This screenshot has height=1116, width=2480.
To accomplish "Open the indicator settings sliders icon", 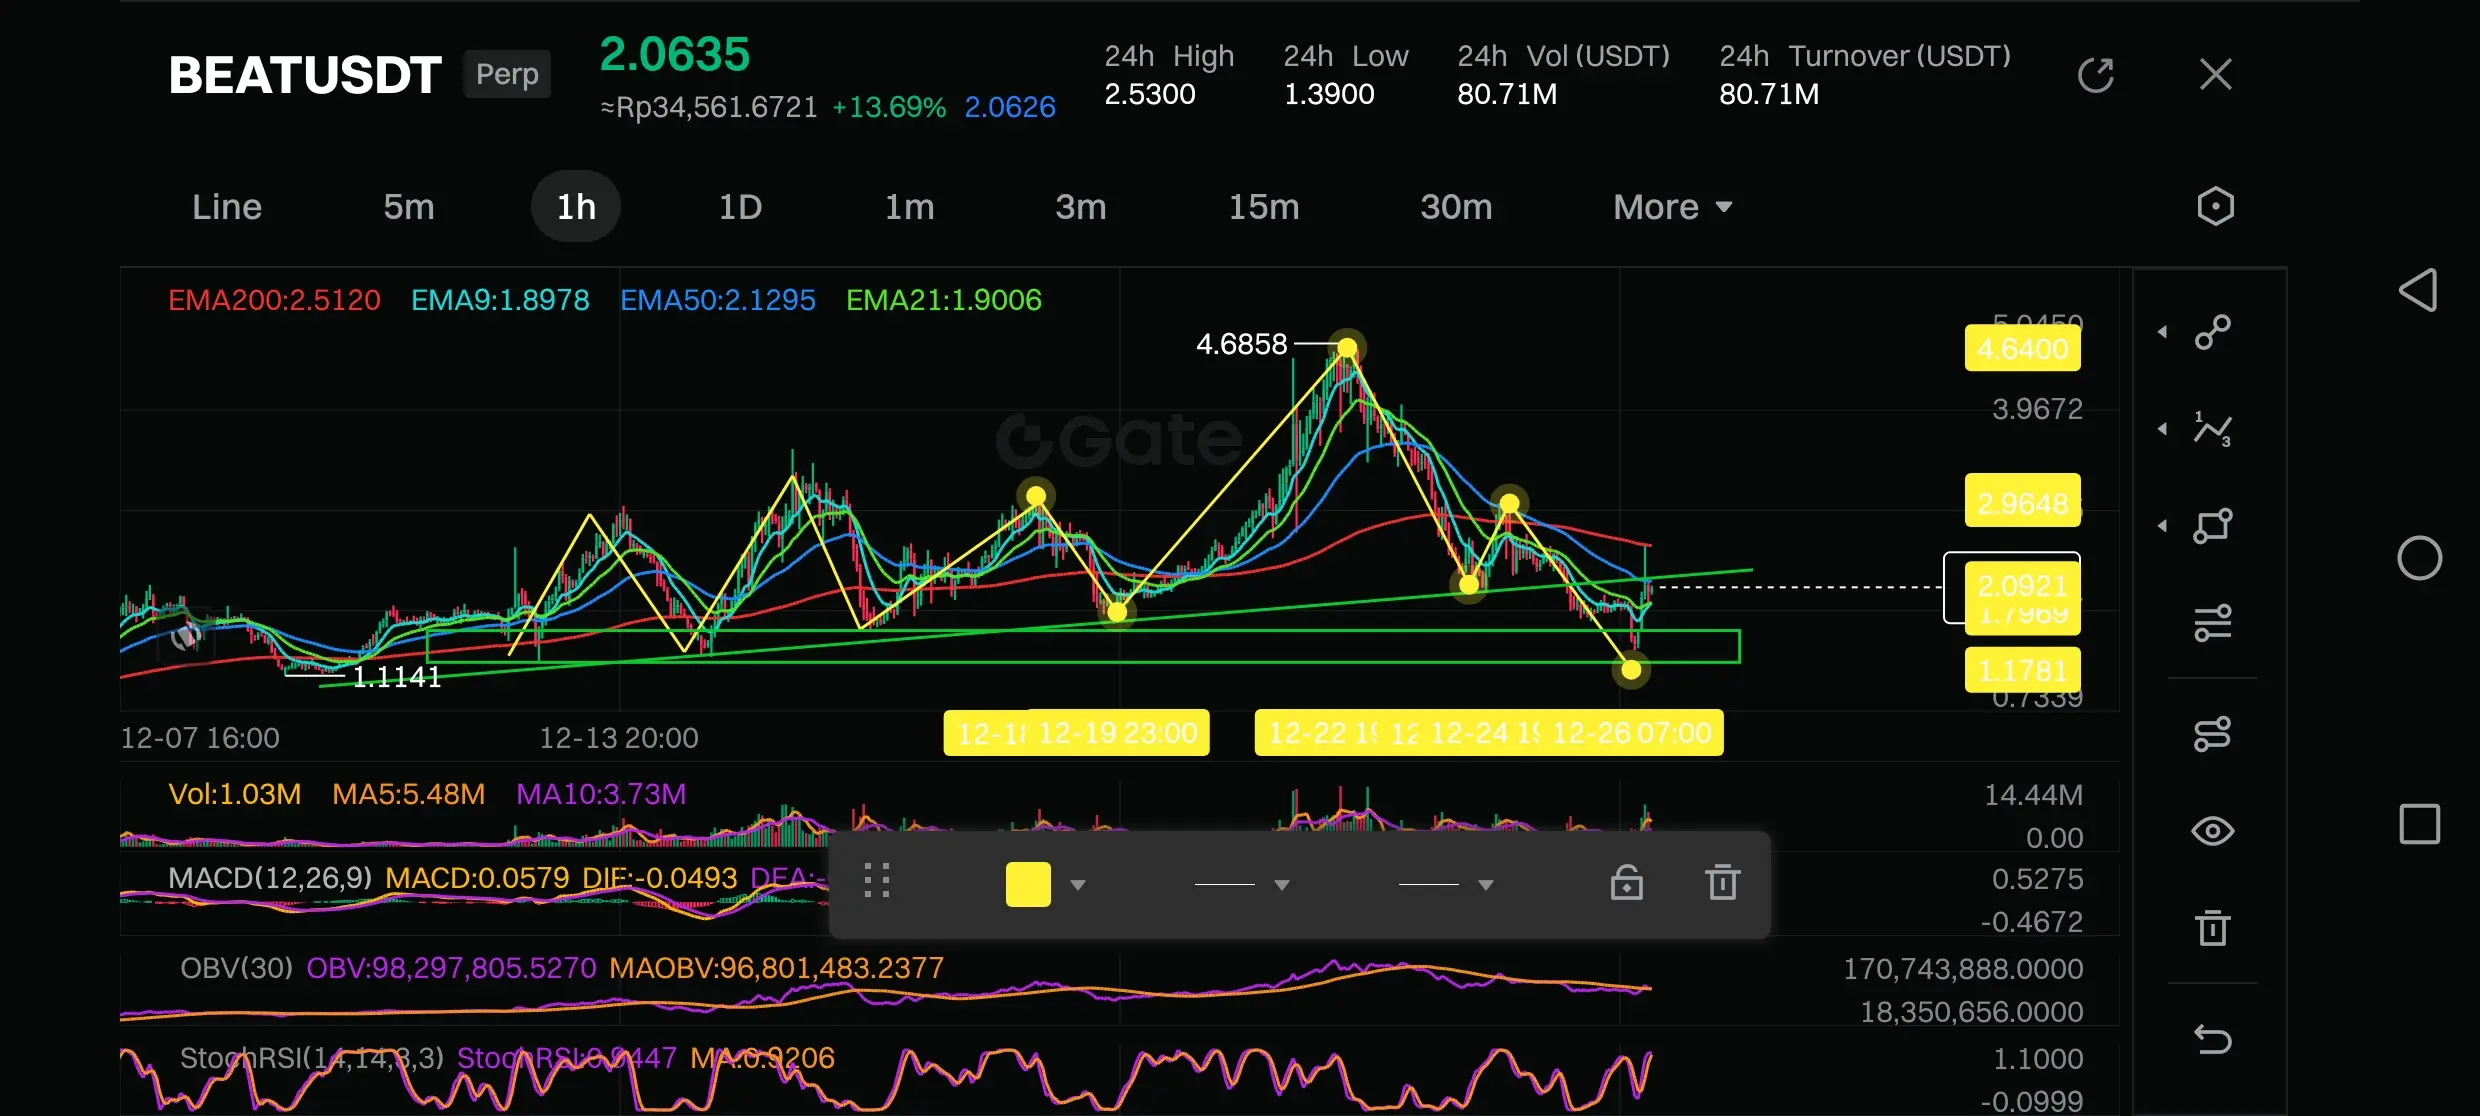I will pos(2212,623).
